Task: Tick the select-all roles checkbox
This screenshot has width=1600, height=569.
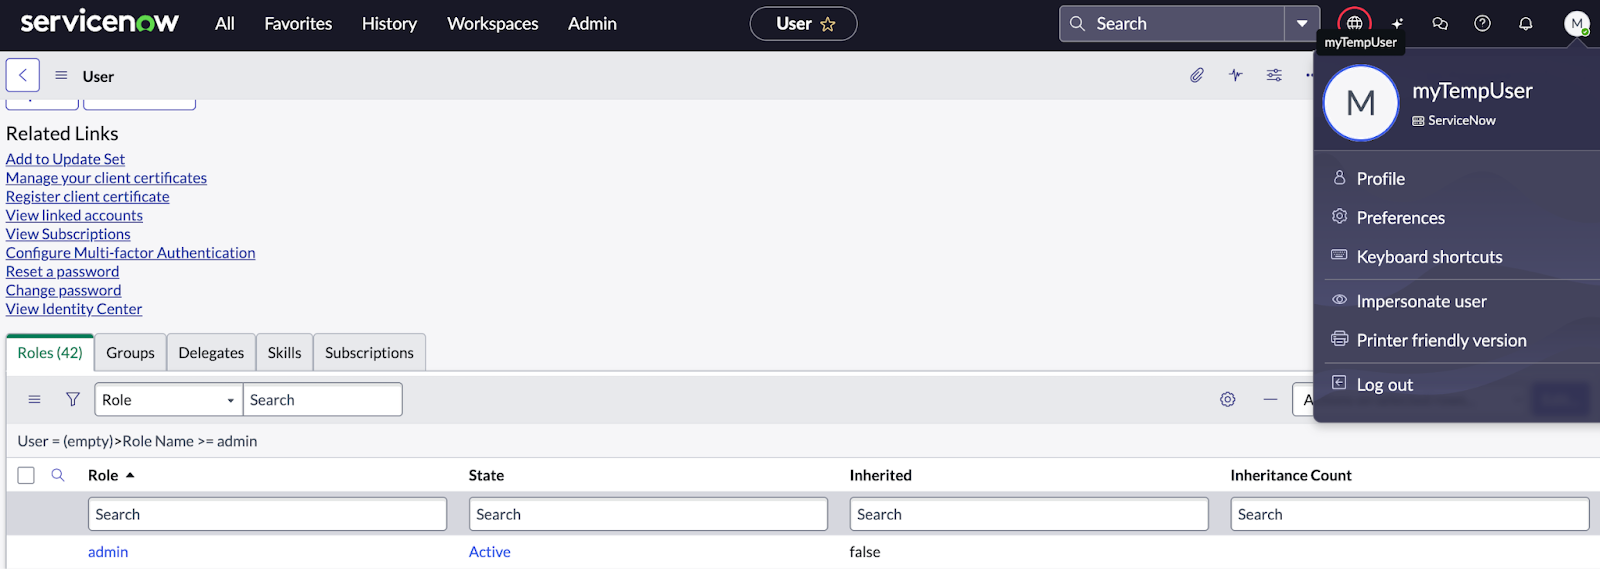Action: click(26, 476)
